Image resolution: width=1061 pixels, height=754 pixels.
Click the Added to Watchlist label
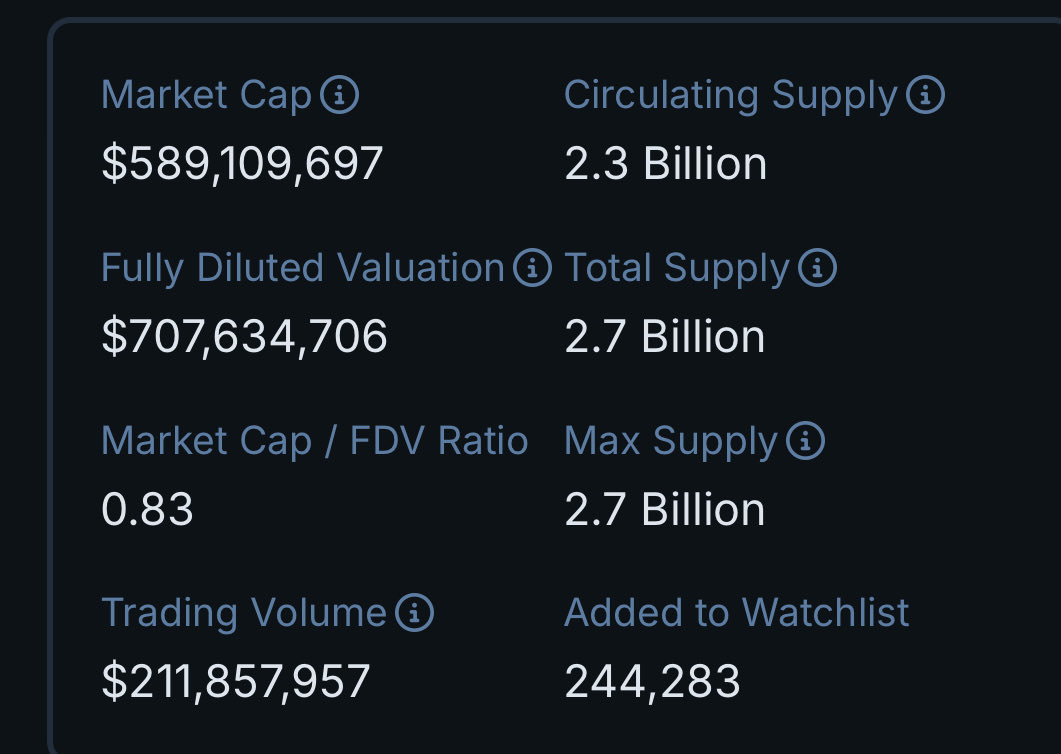pos(737,613)
